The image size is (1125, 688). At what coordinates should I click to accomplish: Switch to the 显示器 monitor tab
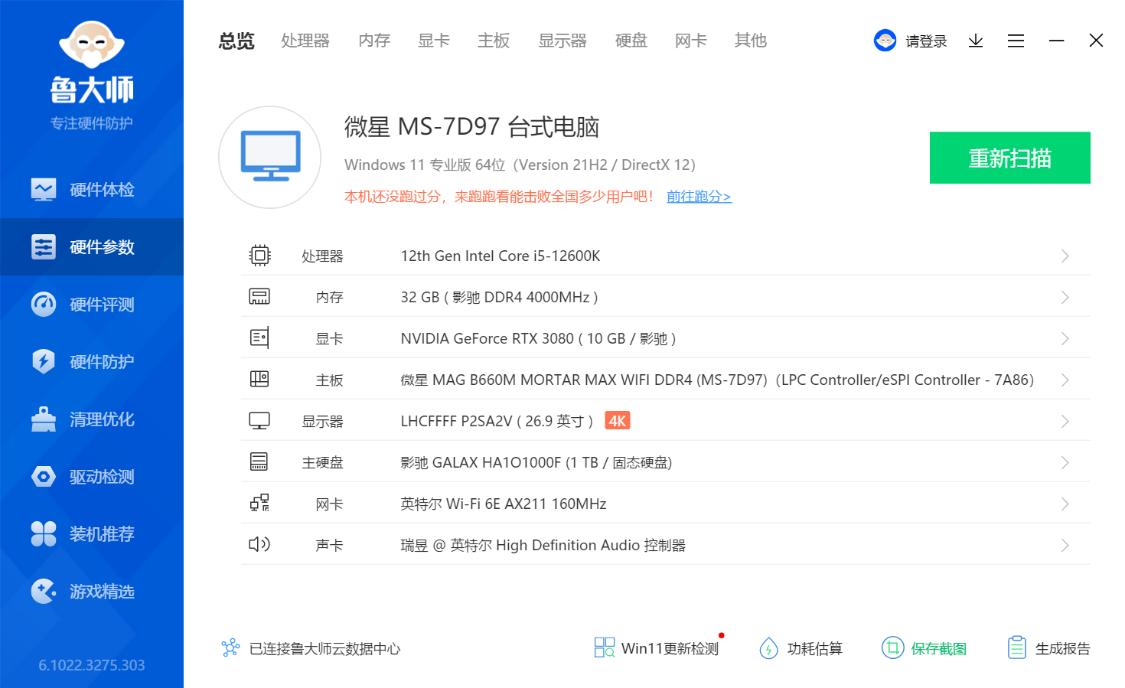[562, 40]
